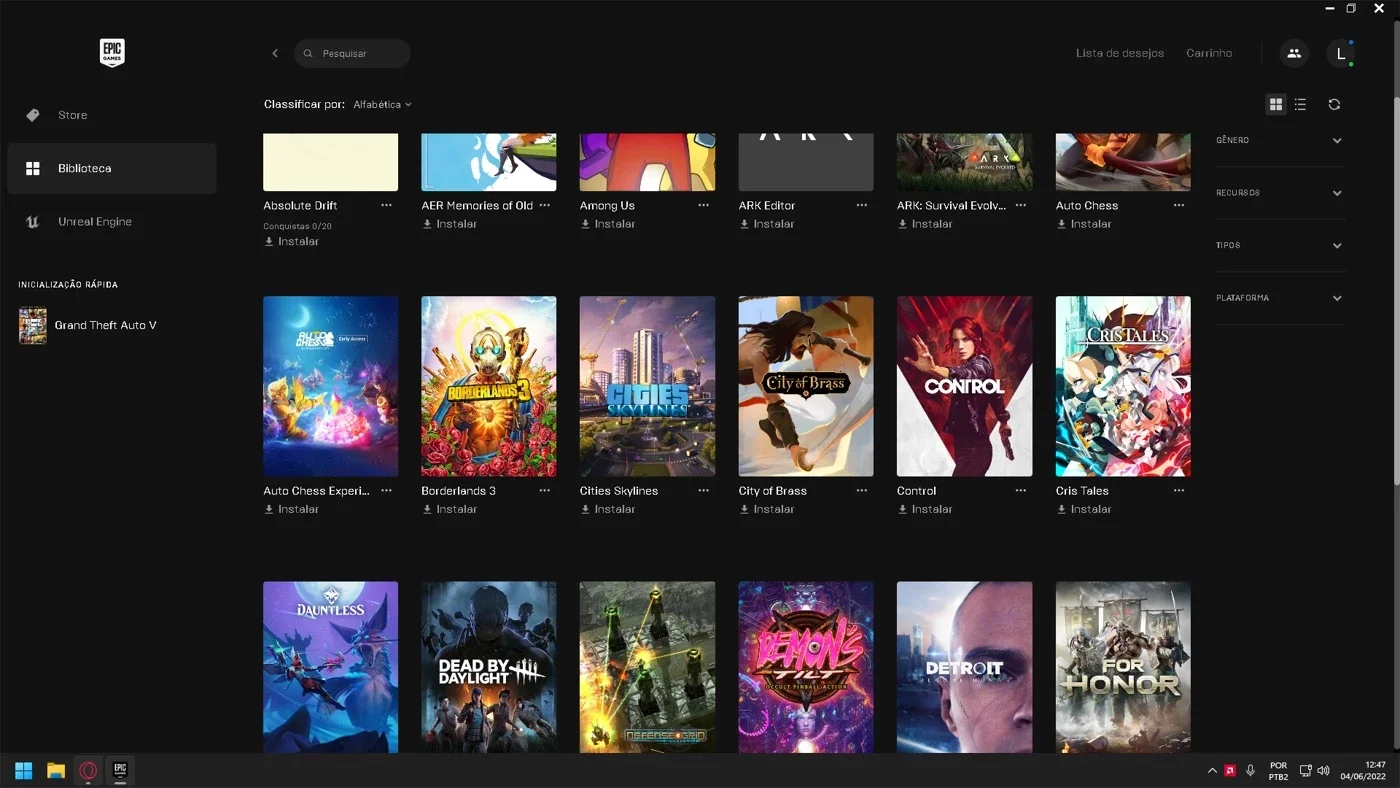The height and width of the screenshot is (788, 1400).
Task: Click the Store tag icon in sidebar
Action: pos(33,115)
